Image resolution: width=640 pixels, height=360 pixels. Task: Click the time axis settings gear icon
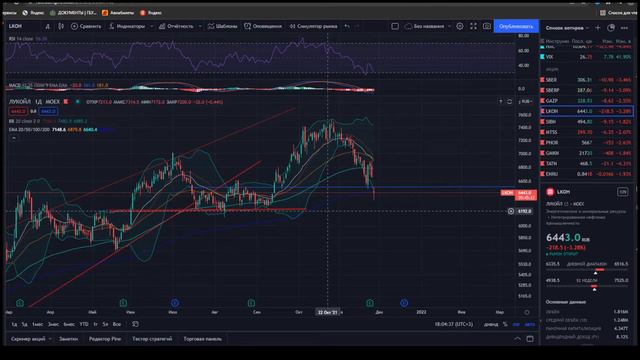point(527,312)
